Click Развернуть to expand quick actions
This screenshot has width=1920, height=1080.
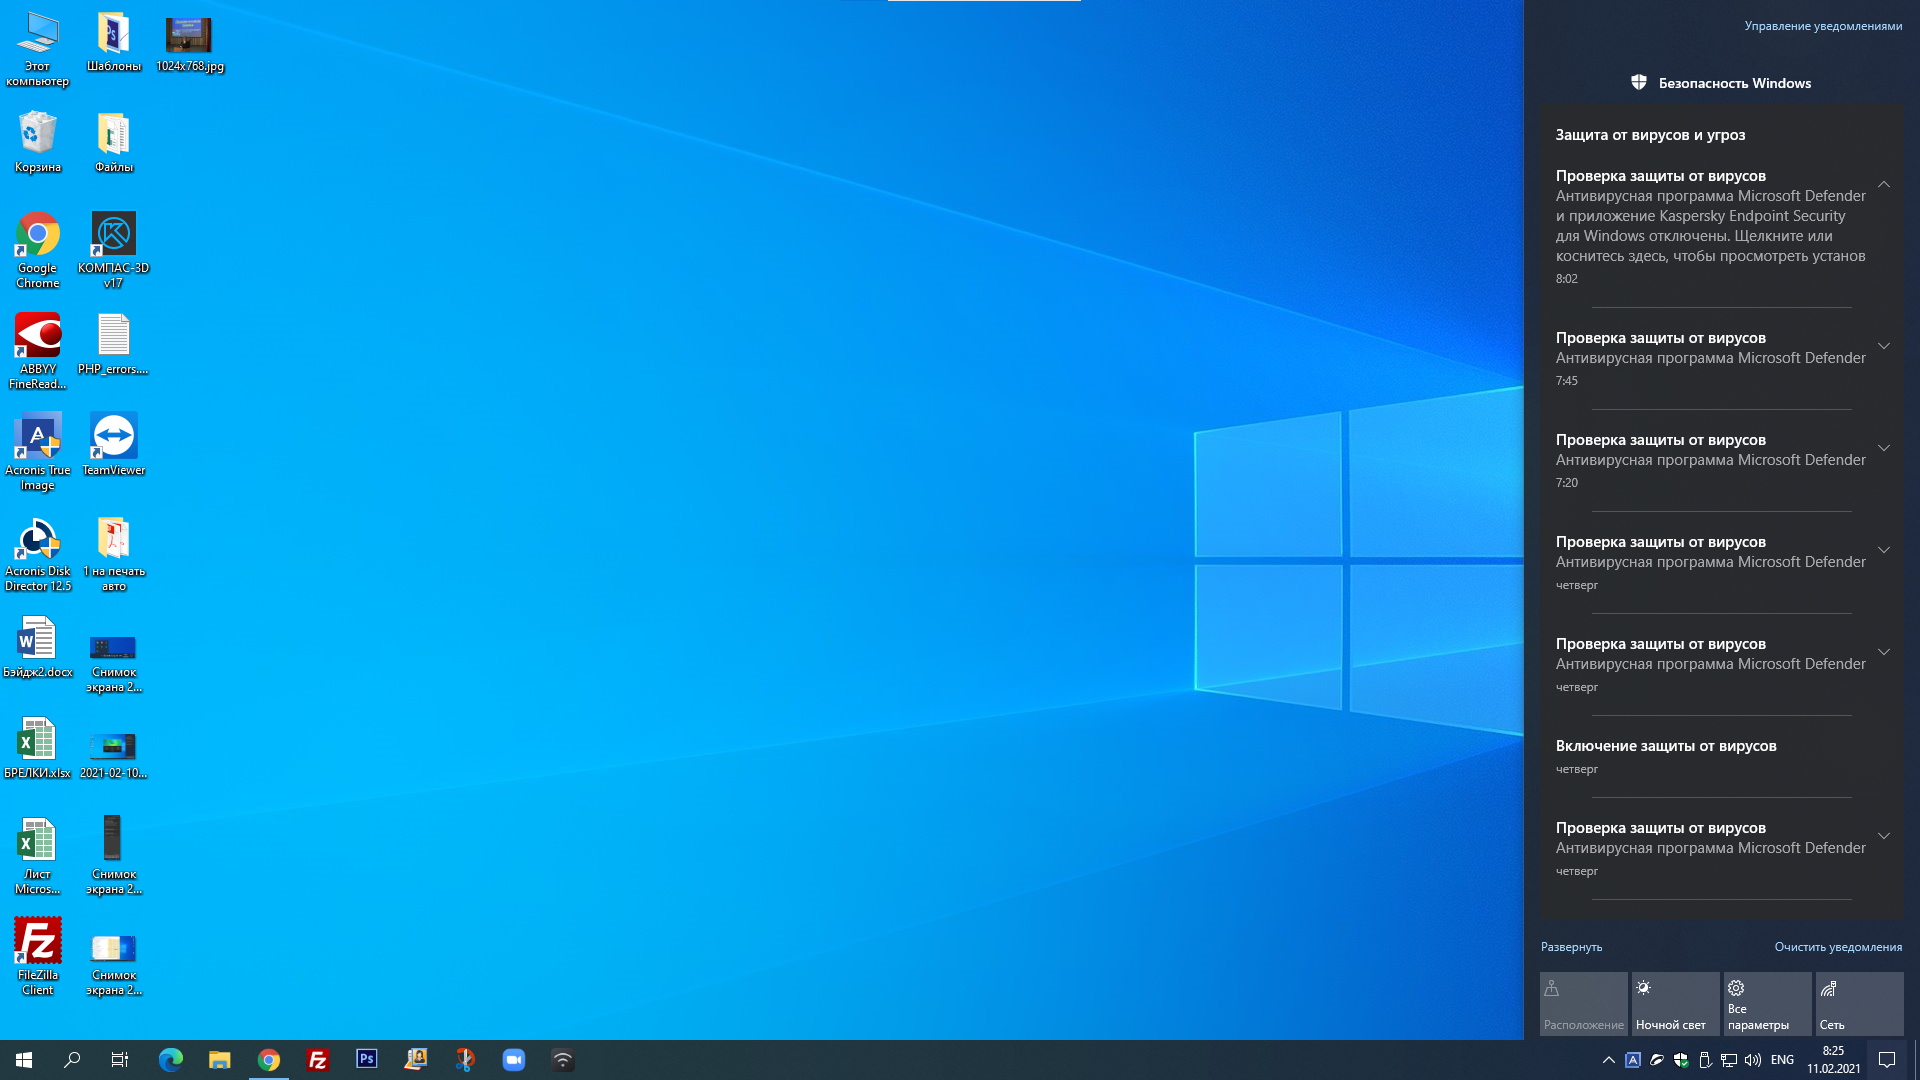click(x=1571, y=947)
